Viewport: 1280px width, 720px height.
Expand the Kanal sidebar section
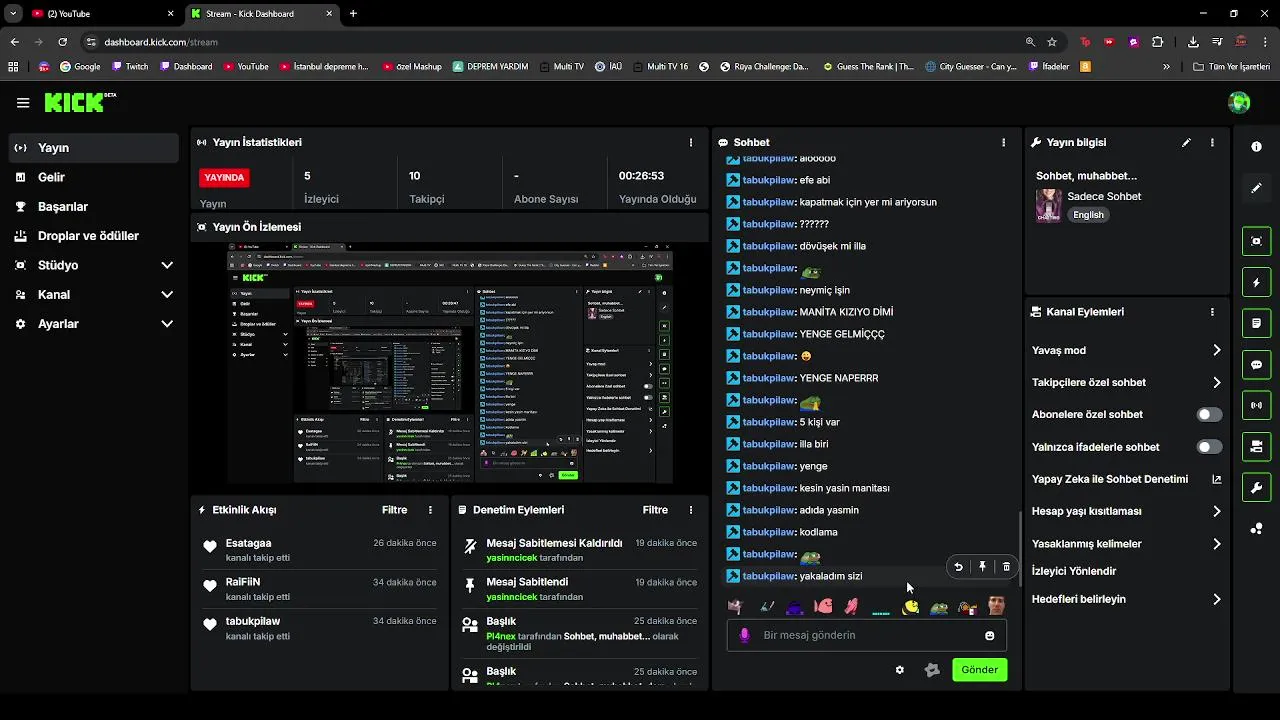pos(167,295)
